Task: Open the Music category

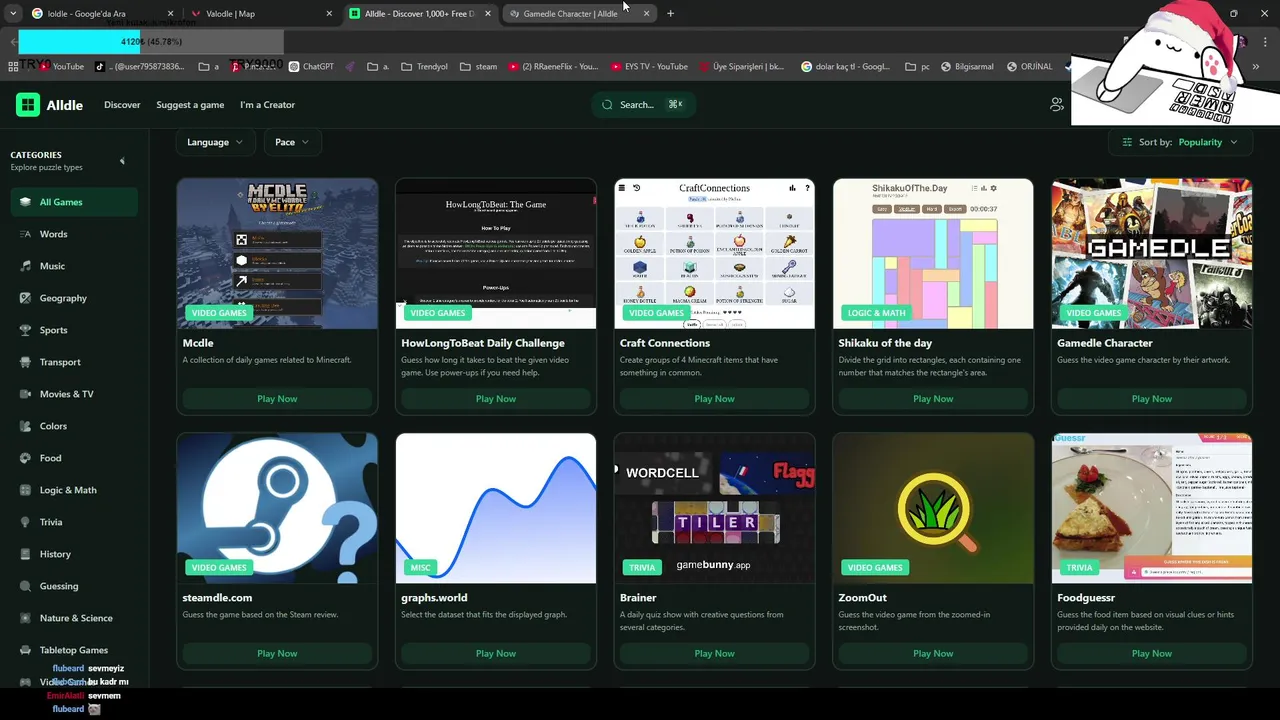Action: (75, 266)
